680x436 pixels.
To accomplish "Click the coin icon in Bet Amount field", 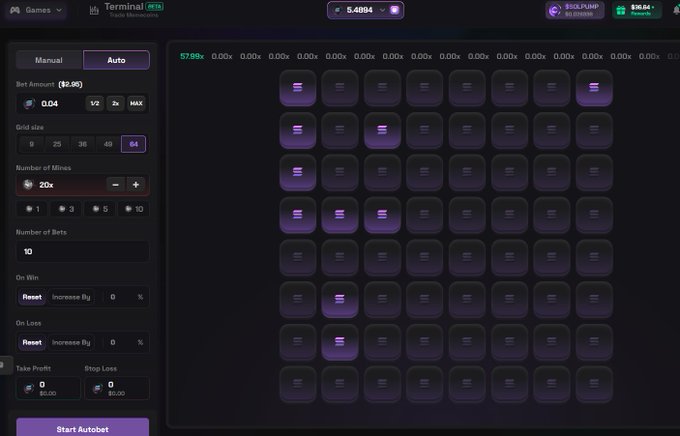I will (x=29, y=103).
